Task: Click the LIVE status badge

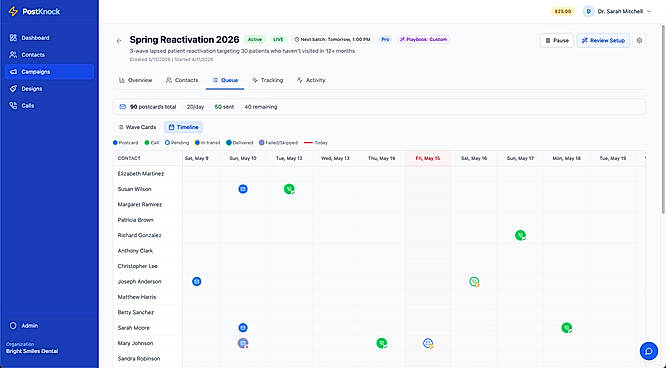Action: point(278,40)
